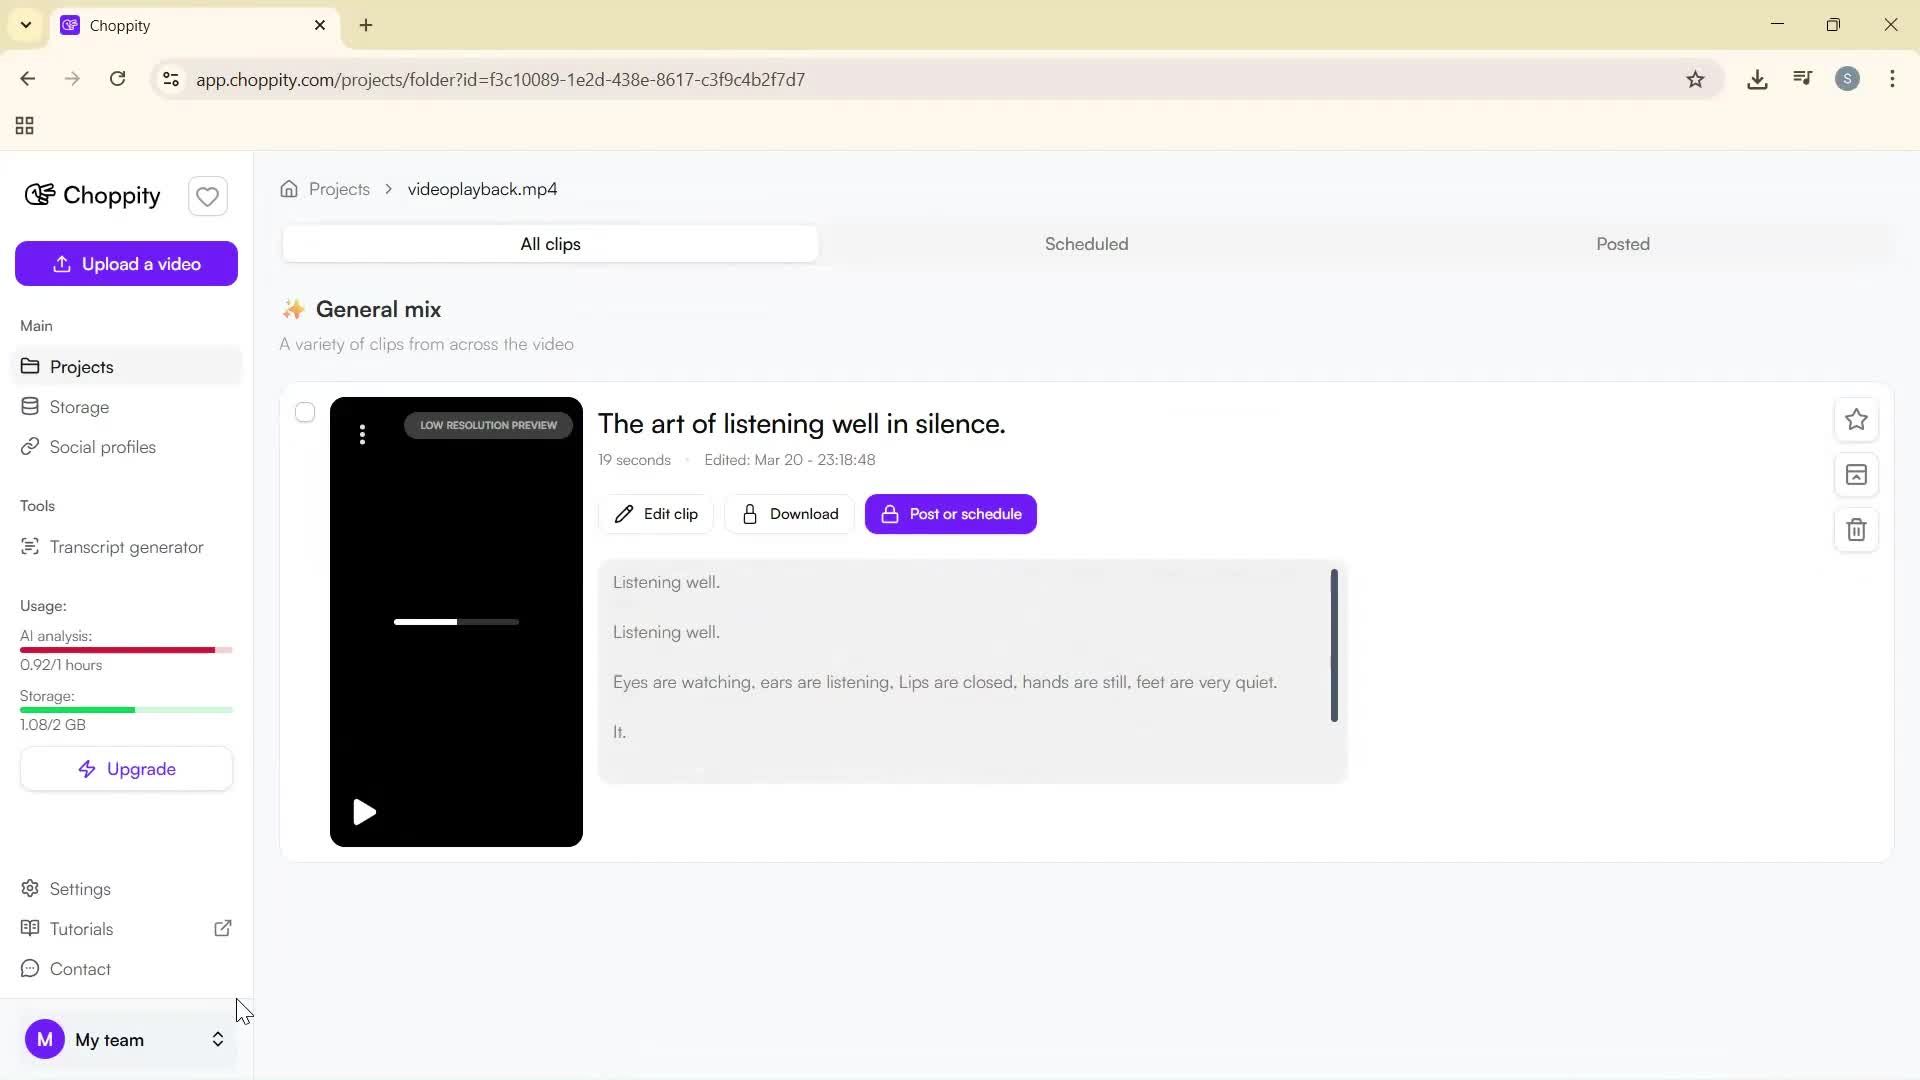
Task: Bookmark the page via the star in address bar
Action: (x=1696, y=79)
